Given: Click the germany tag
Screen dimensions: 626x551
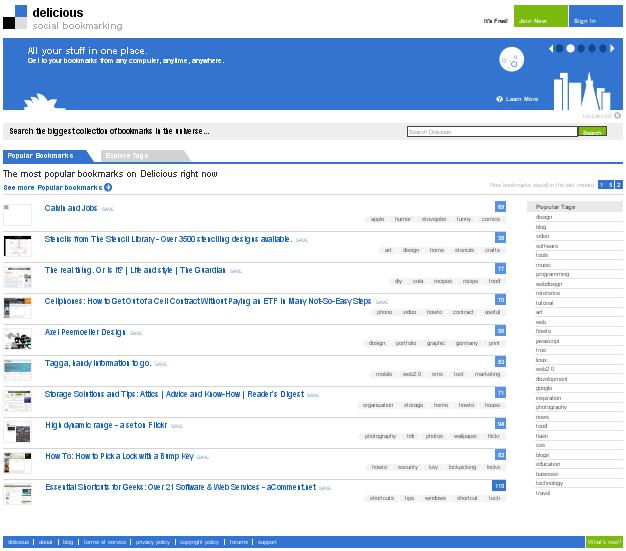Looking at the screenshot, I should pyautogui.click(x=467, y=343).
